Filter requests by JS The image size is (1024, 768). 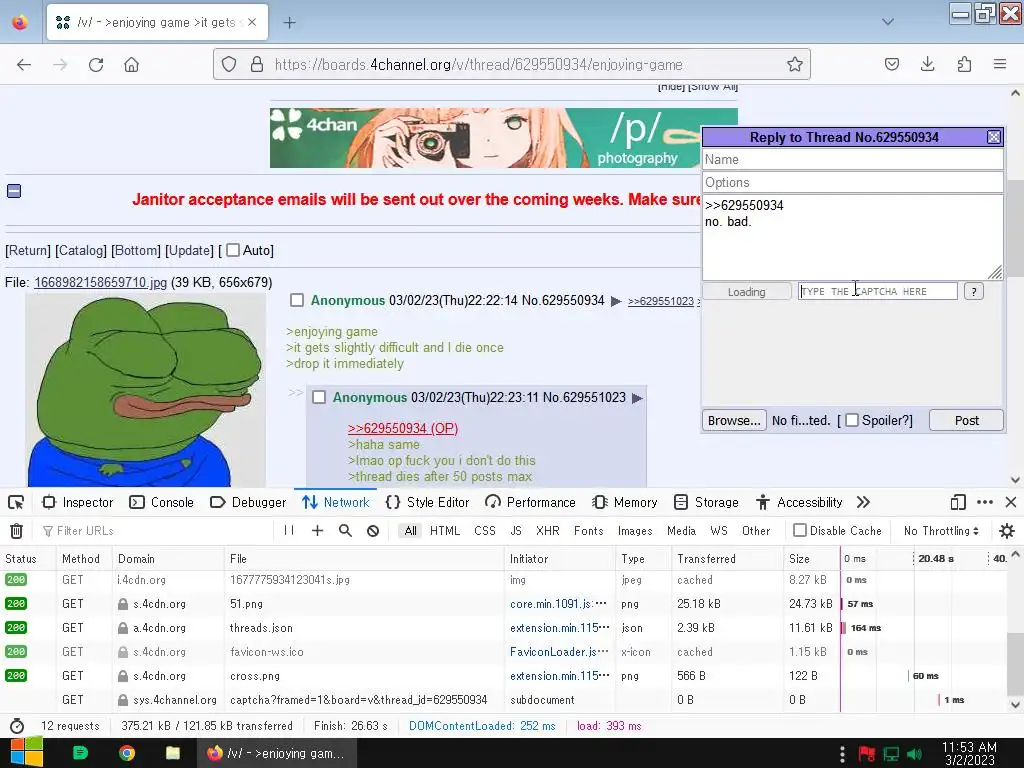(x=516, y=531)
